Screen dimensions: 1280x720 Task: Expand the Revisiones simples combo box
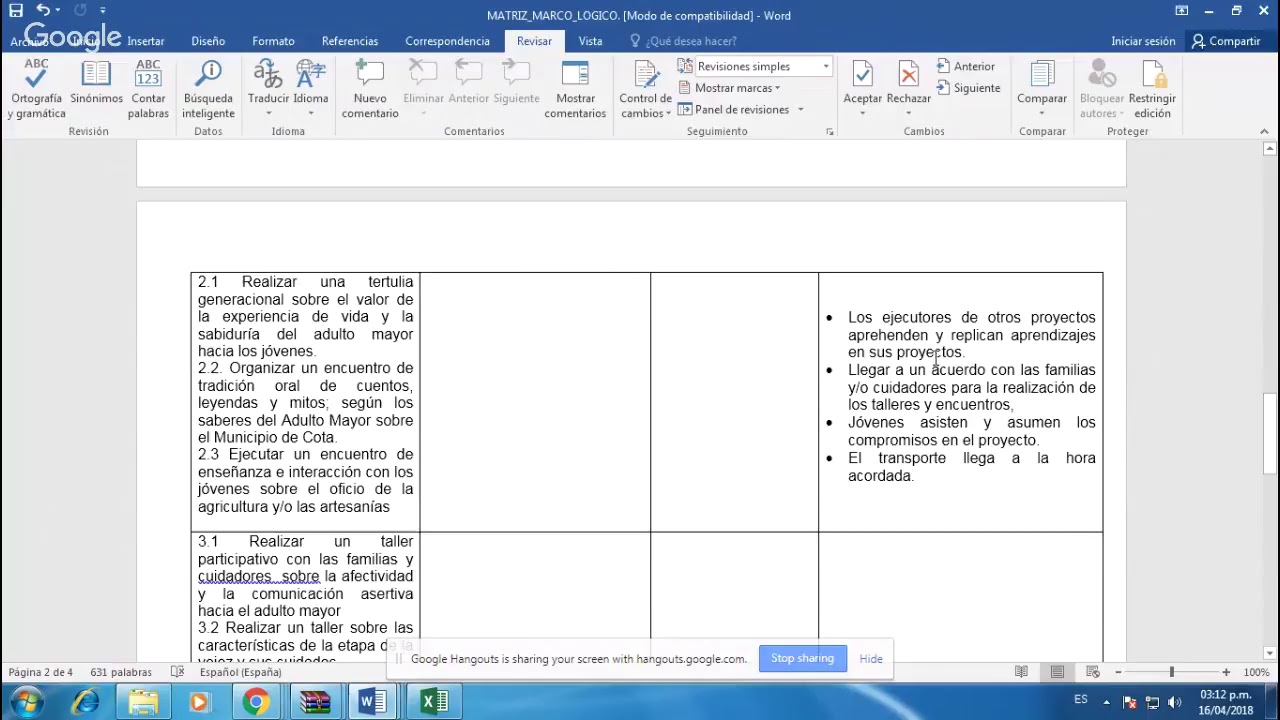825,66
